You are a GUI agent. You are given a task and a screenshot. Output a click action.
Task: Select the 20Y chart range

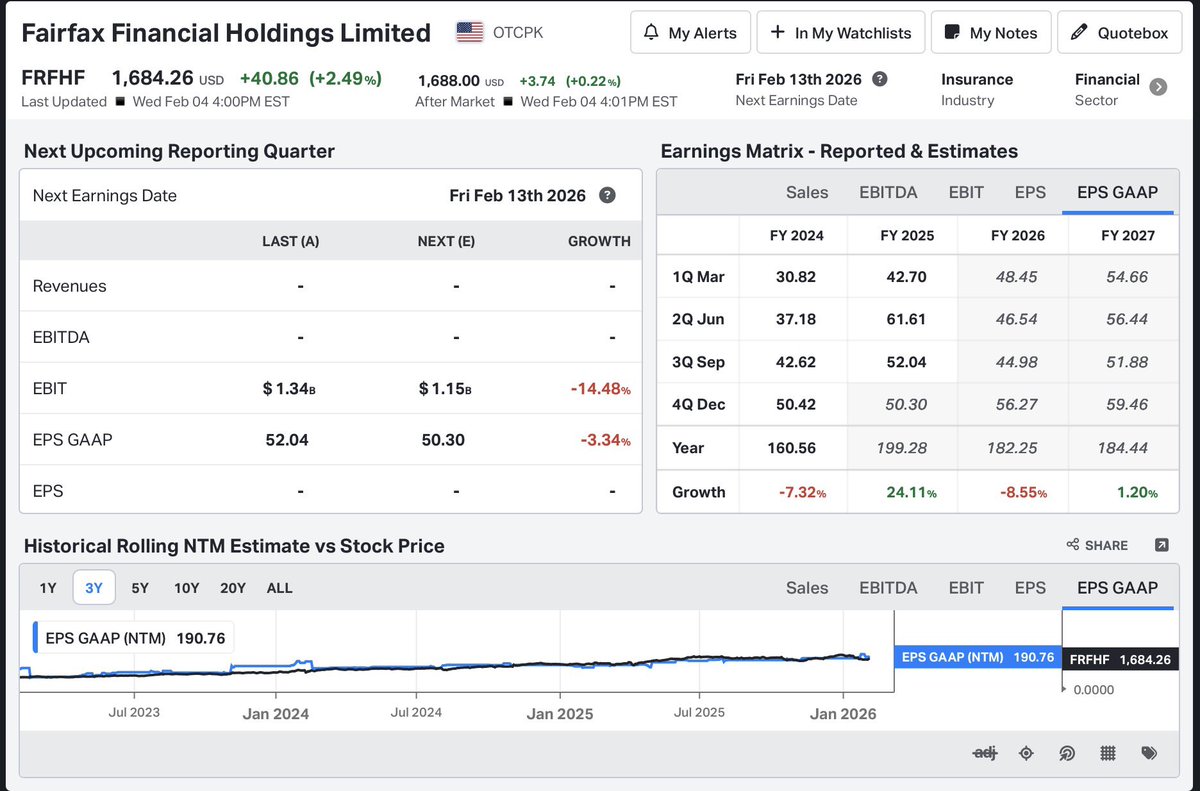click(233, 588)
